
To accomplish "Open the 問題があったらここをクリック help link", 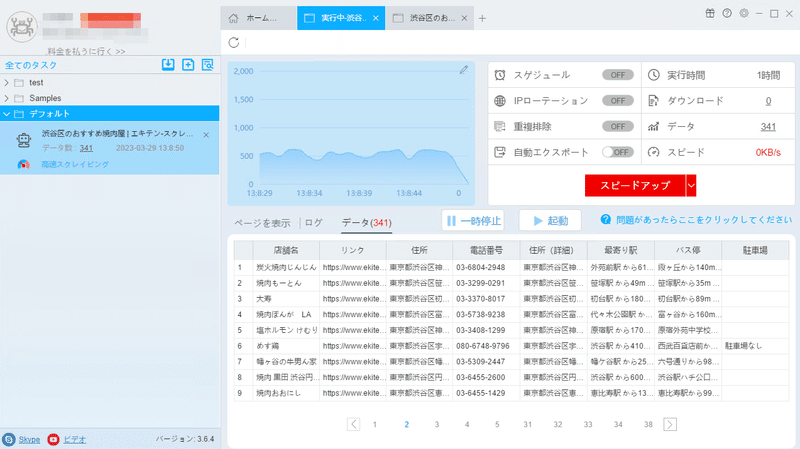I will pyautogui.click(x=704, y=219).
